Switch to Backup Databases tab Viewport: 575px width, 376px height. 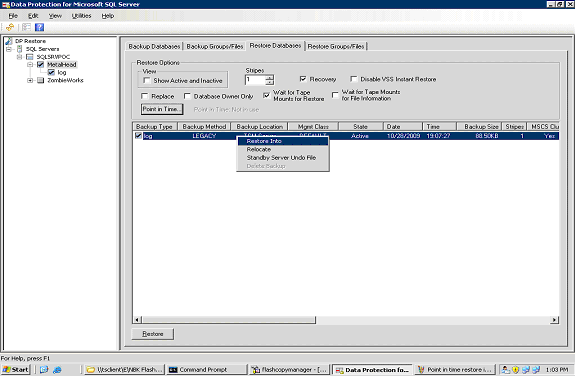(x=154, y=46)
